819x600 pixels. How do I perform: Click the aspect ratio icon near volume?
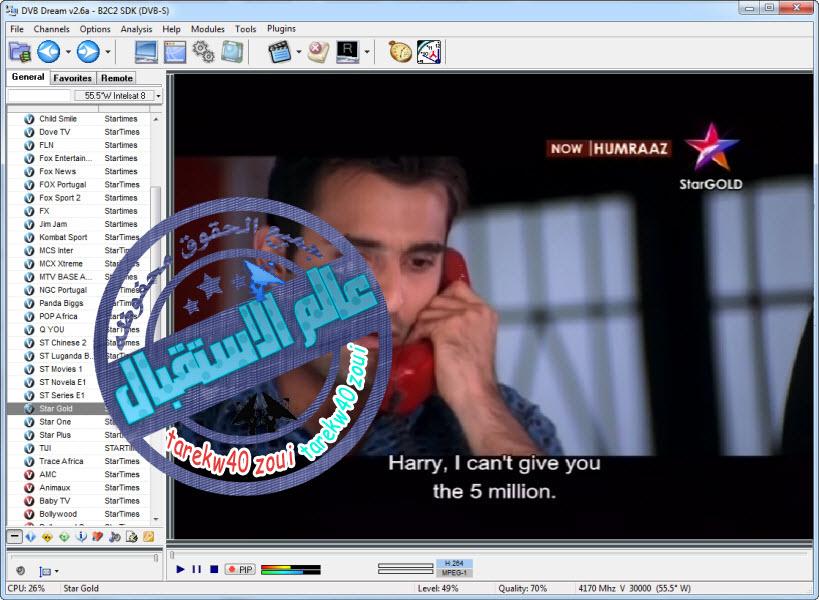[x=45, y=571]
